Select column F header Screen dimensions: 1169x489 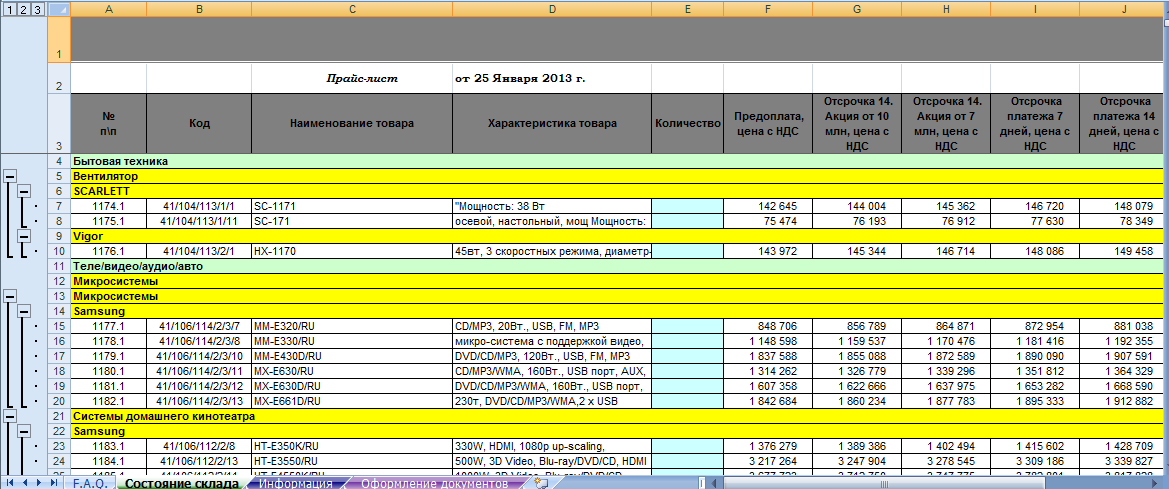[x=767, y=9]
